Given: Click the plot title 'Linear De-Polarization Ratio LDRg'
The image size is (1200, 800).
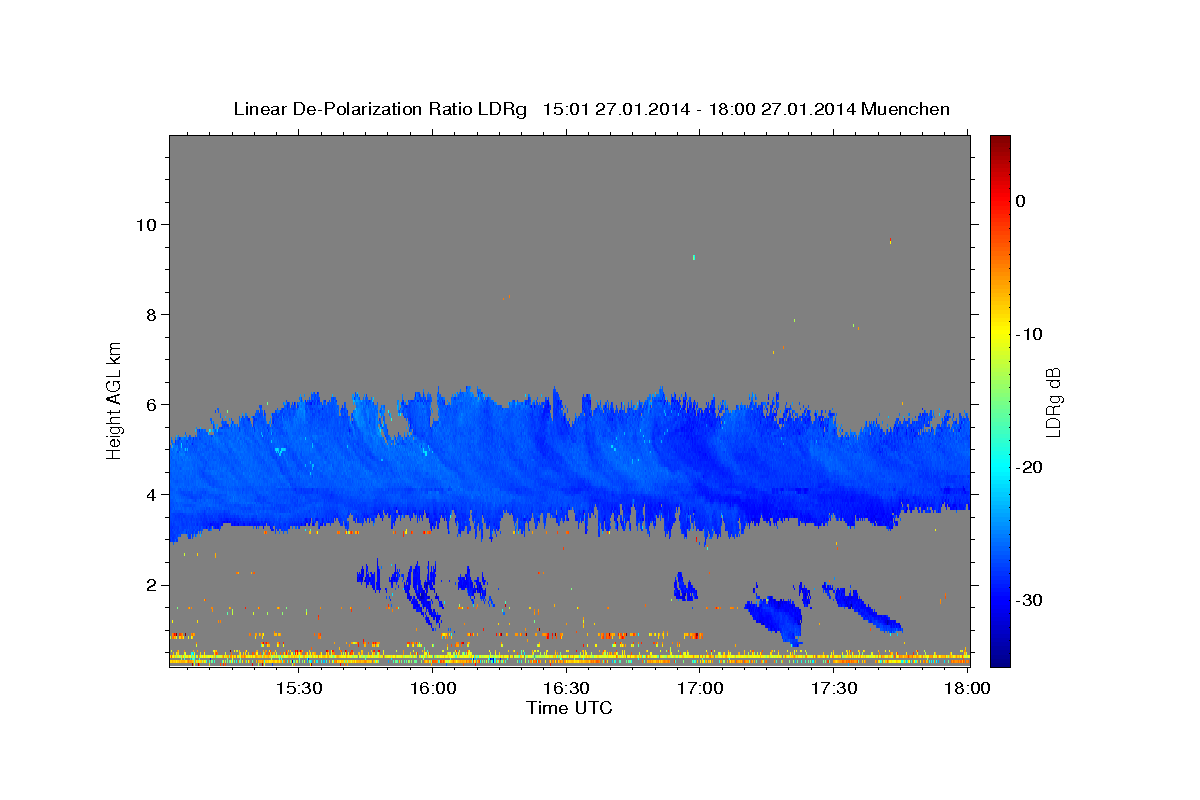Looking at the screenshot, I should coord(380,109).
